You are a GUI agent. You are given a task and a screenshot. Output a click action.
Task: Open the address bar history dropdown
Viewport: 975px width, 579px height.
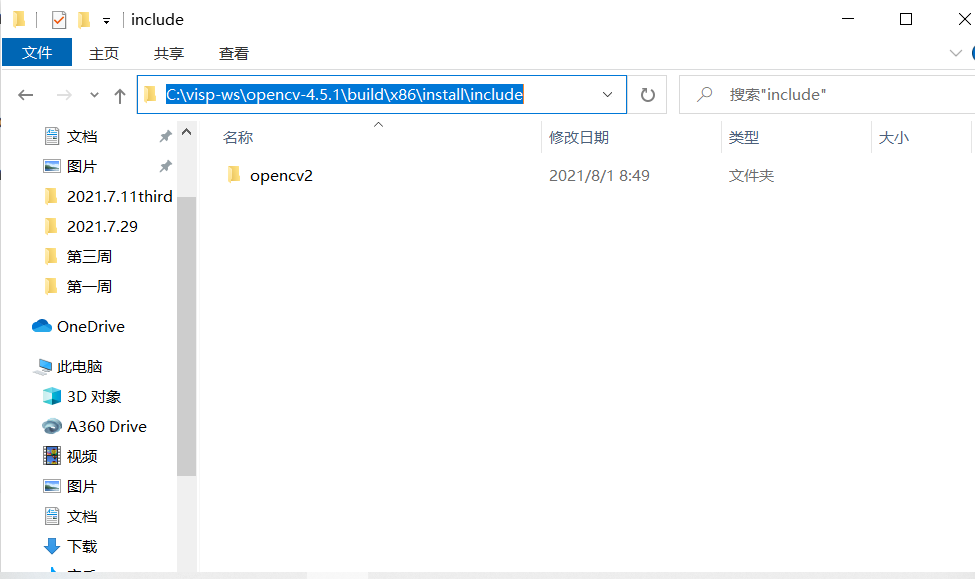point(608,95)
